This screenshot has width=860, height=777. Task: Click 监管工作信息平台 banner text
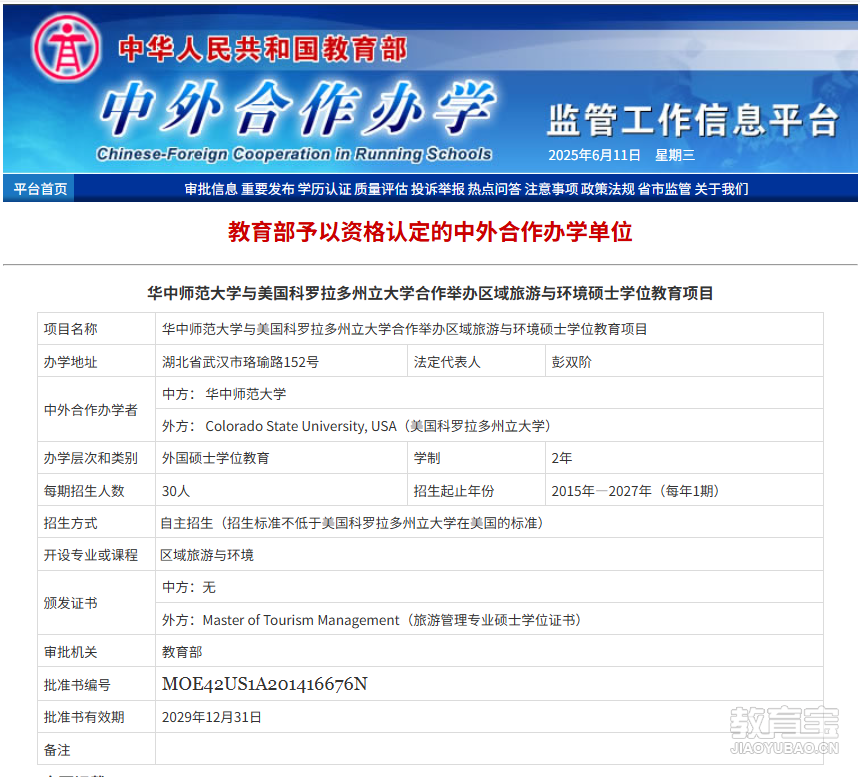point(693,120)
